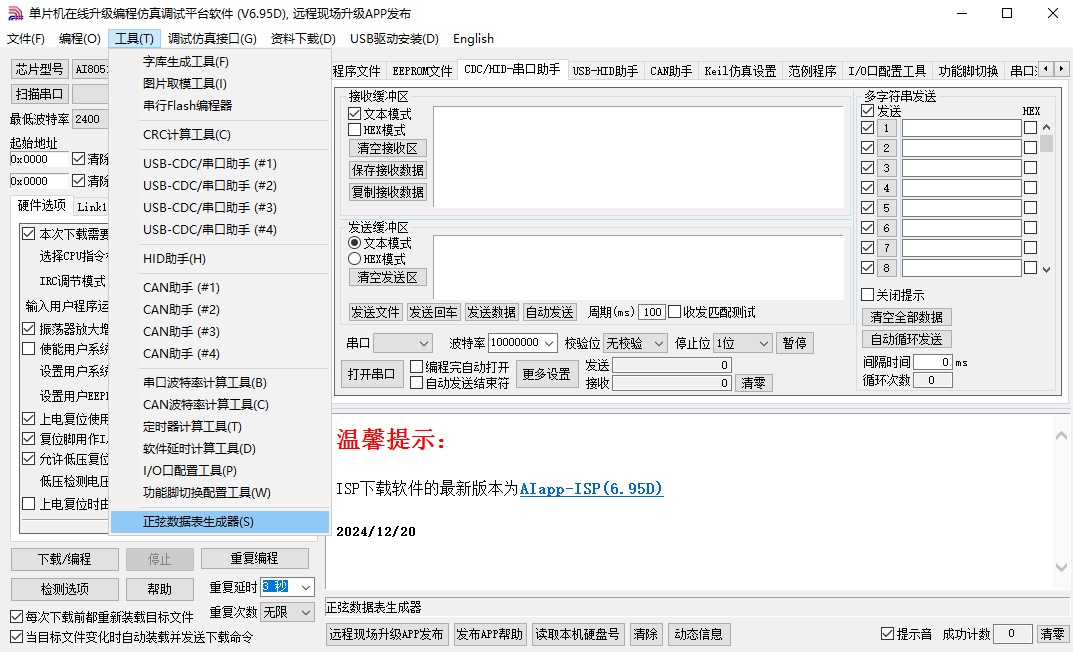1073x652 pixels.
Task: Click 清空接收区 button
Action: [x=388, y=148]
